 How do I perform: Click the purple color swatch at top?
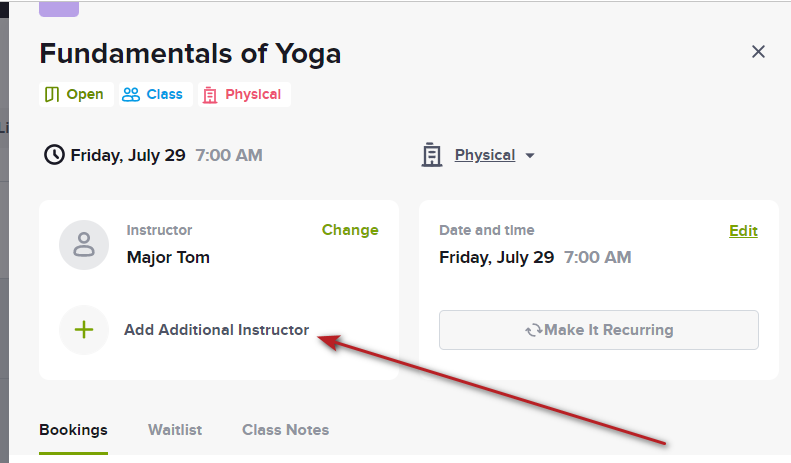click(59, 9)
